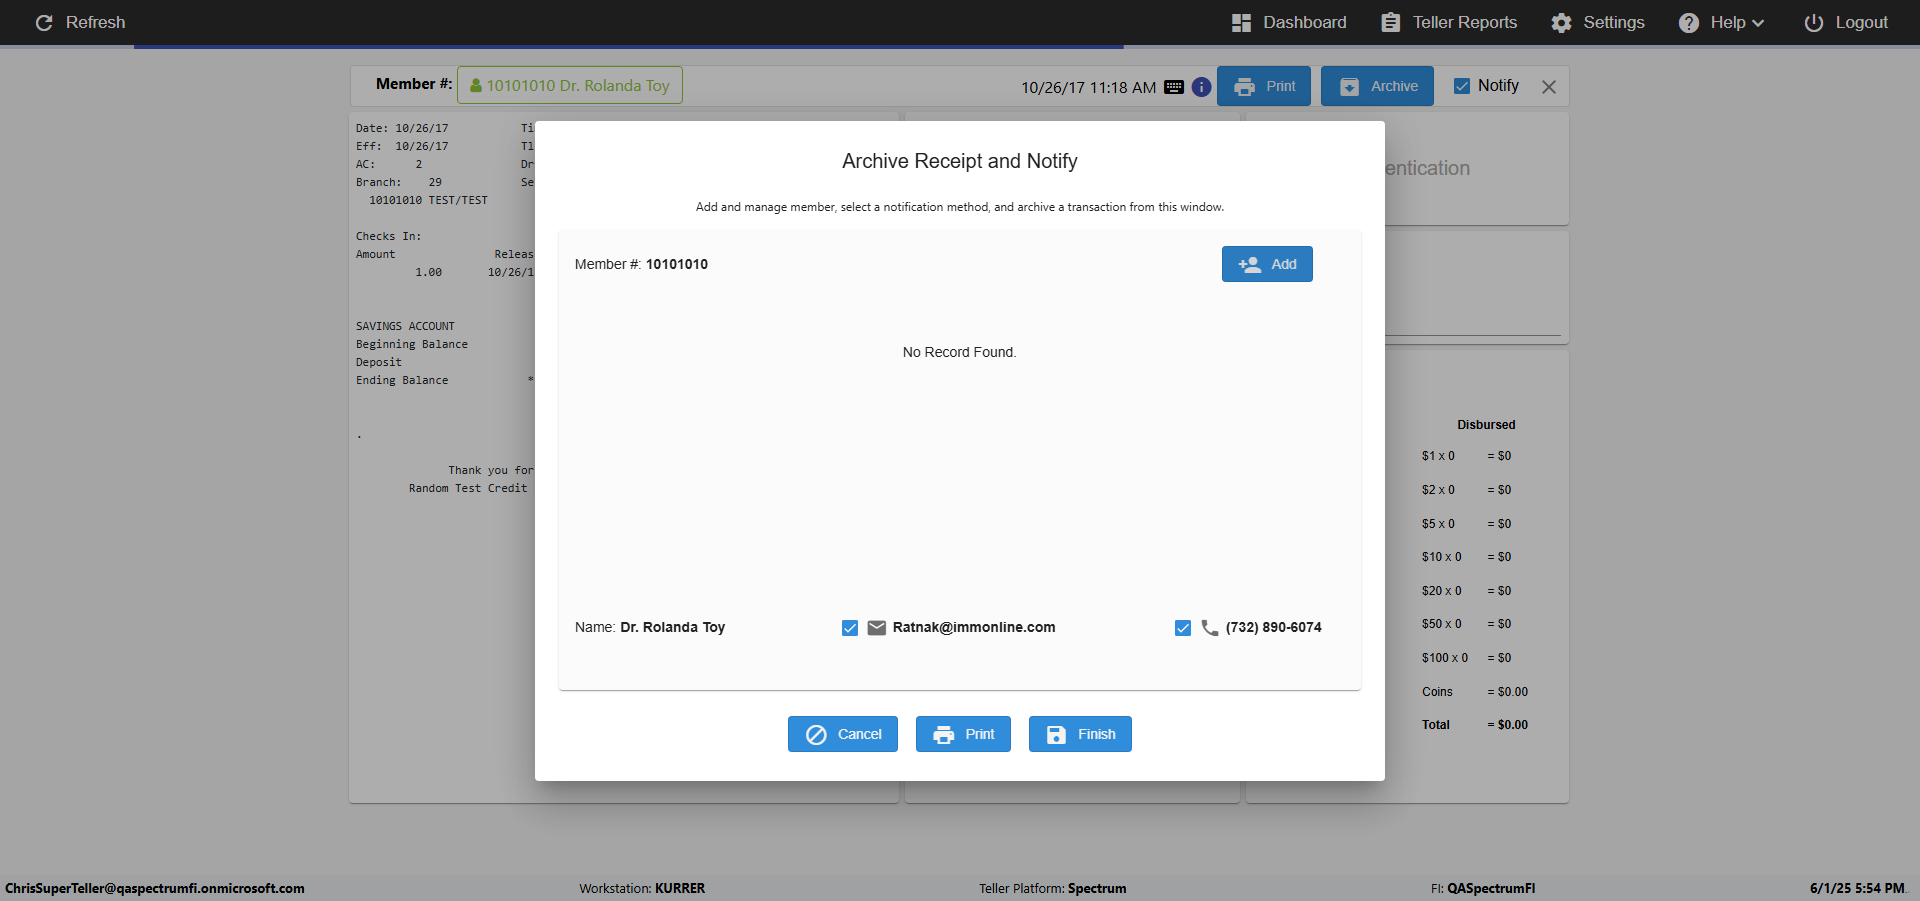
Task: Open the Dashboard menu item
Action: click(1289, 22)
